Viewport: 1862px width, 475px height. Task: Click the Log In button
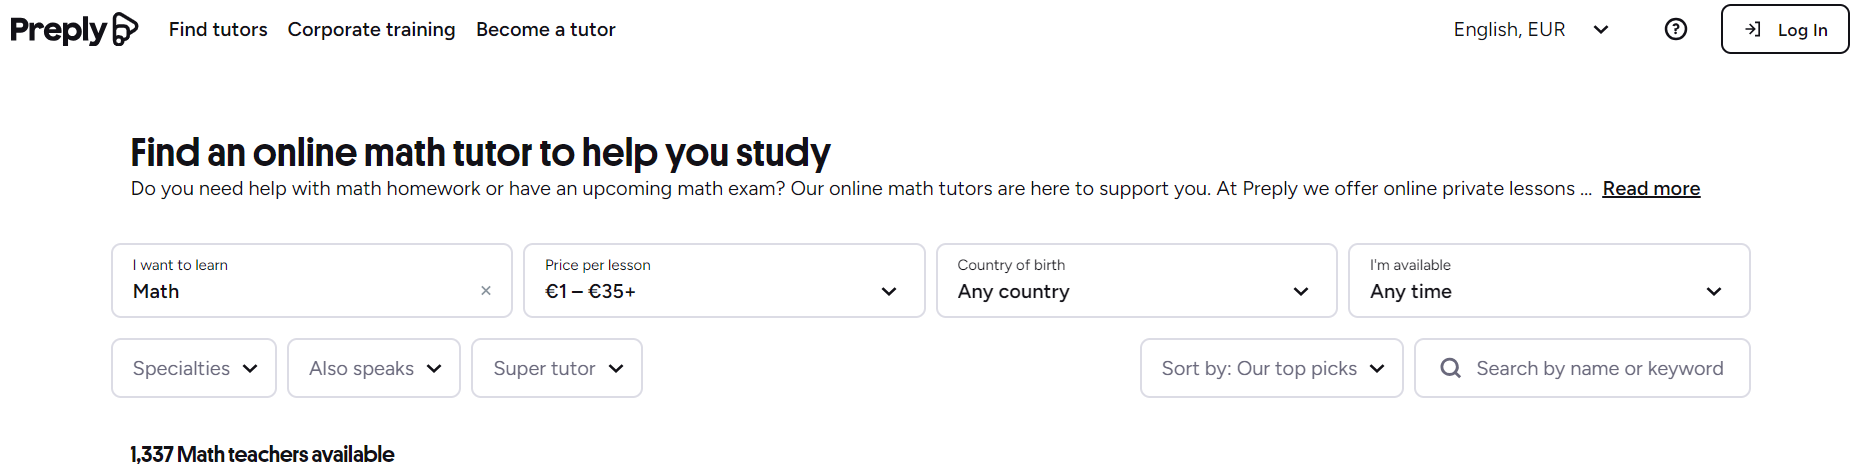(1785, 29)
